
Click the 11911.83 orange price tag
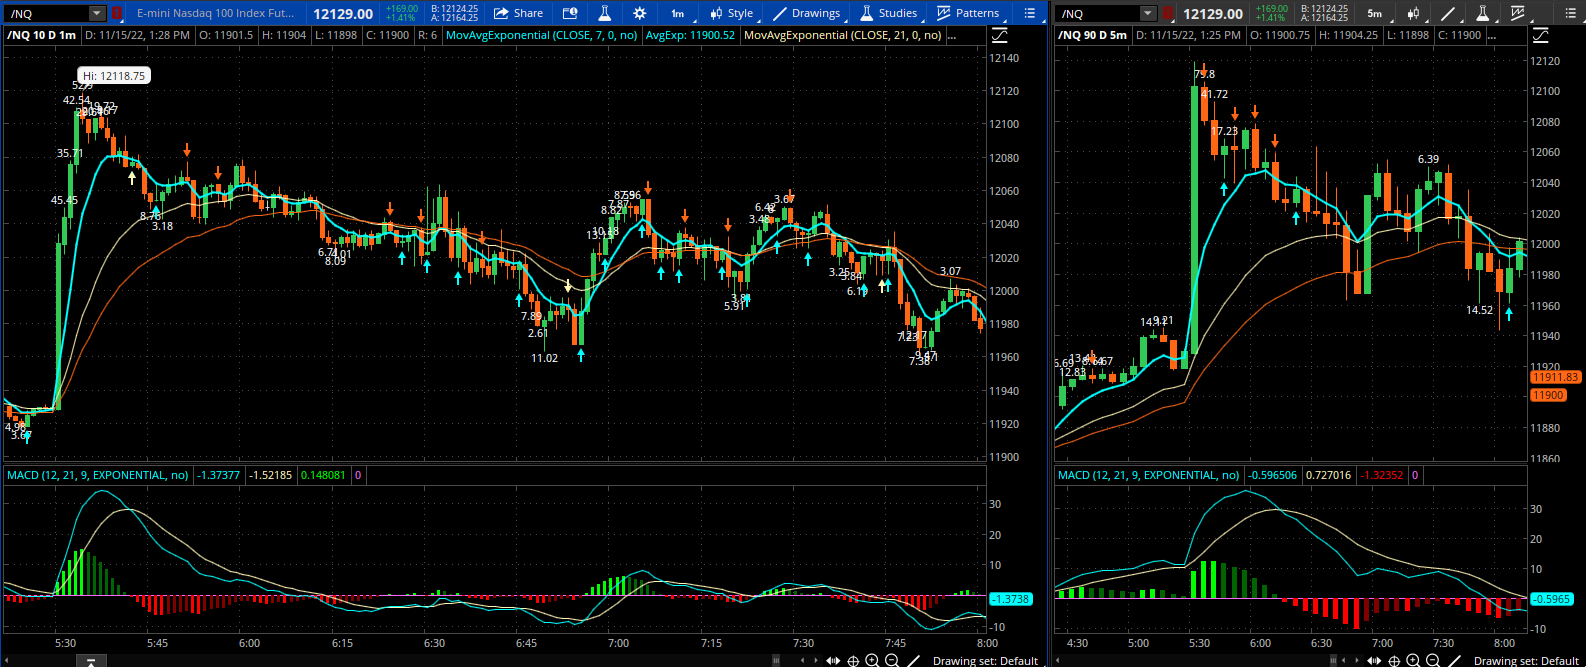point(1555,378)
